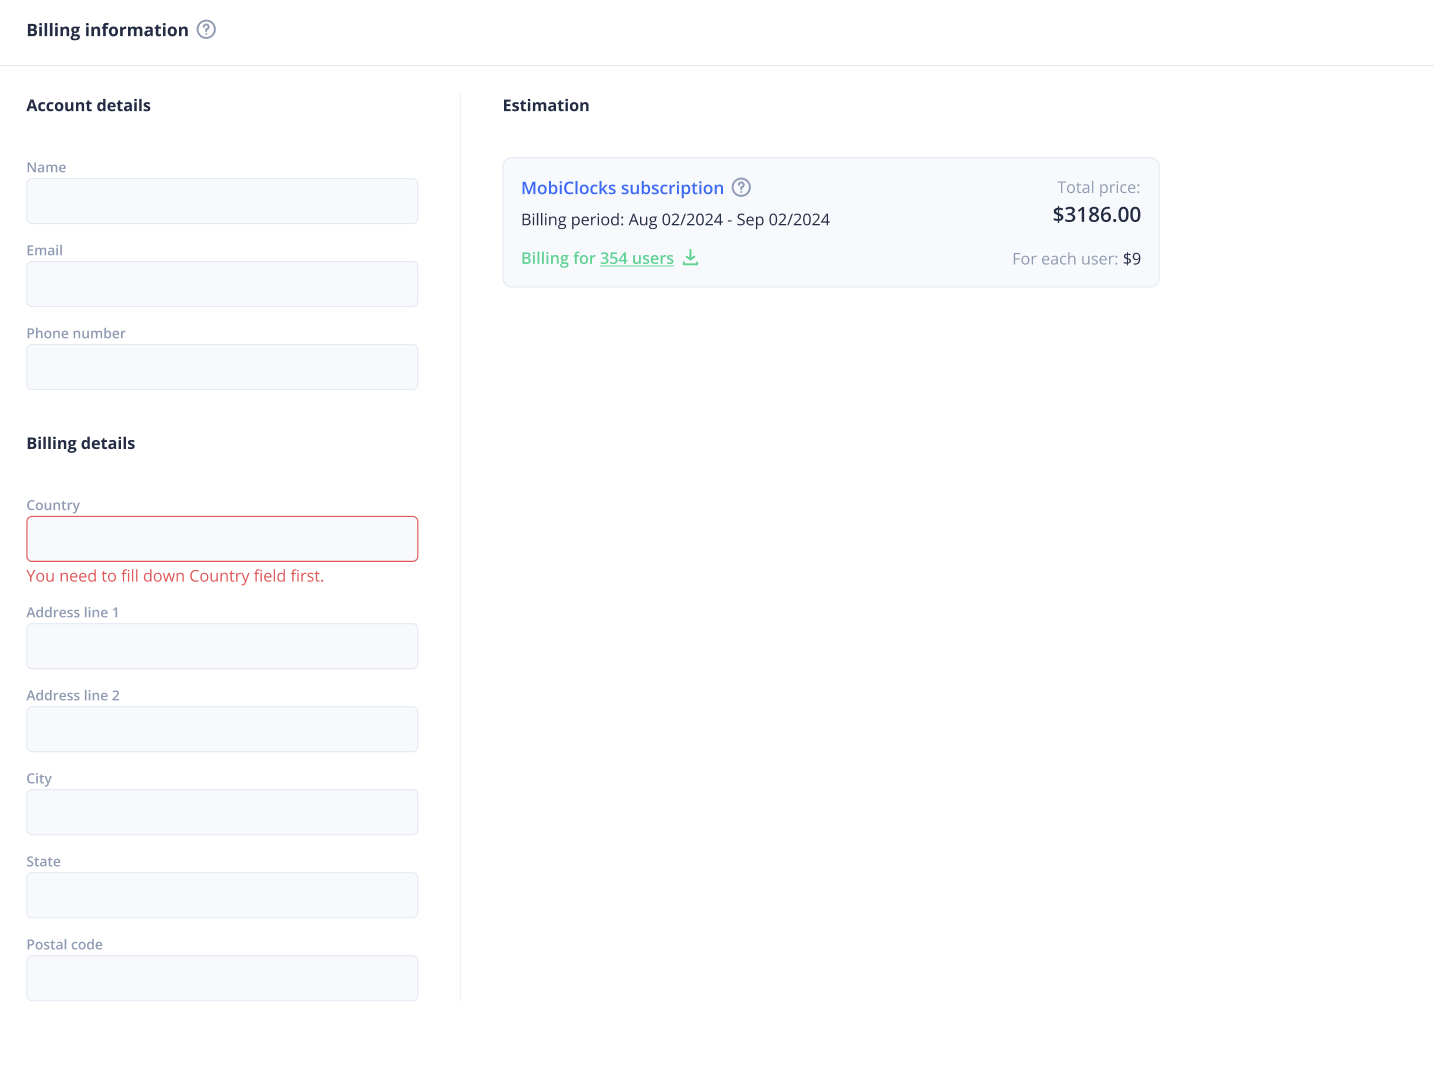Click help icon beside MobiClocks subscription
This screenshot has height=1088, width=1434.
pos(741,187)
